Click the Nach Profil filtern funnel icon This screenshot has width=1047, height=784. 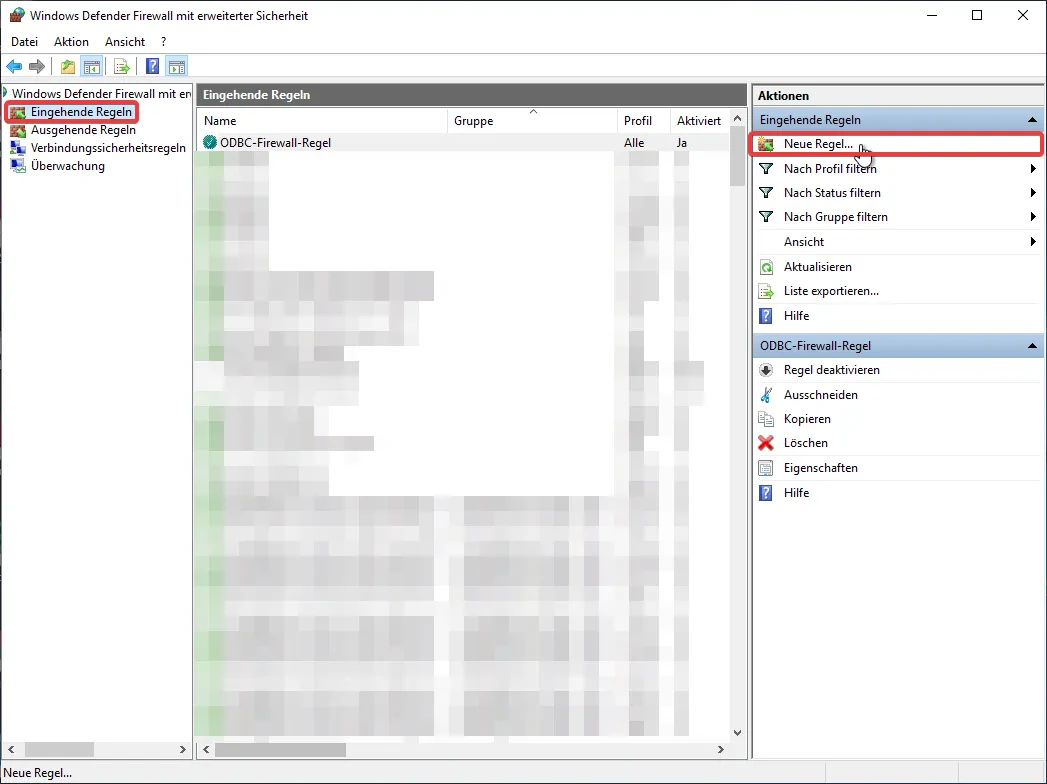pos(766,168)
